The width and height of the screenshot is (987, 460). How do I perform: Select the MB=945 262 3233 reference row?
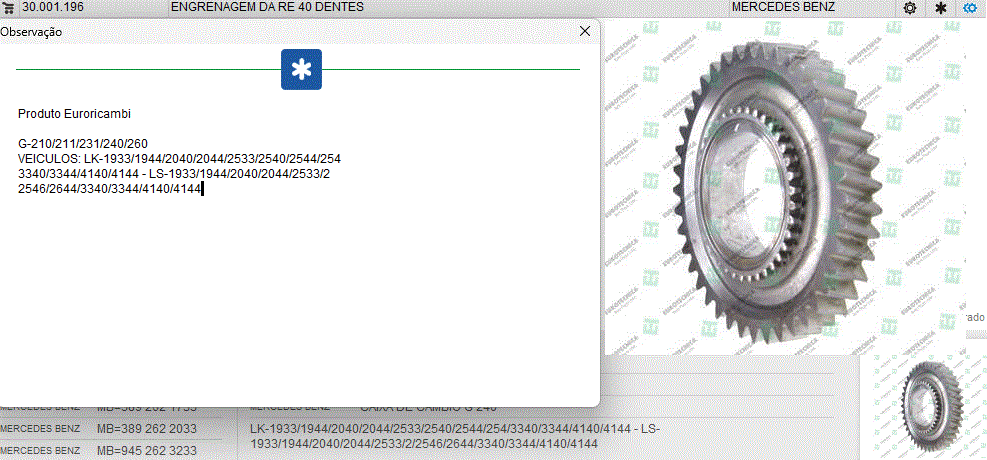146,451
